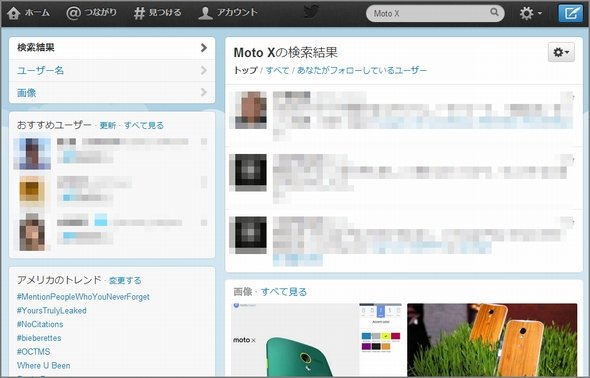Open the second tweet's dark avatar
The height and width of the screenshot is (378, 590).
click(x=248, y=172)
